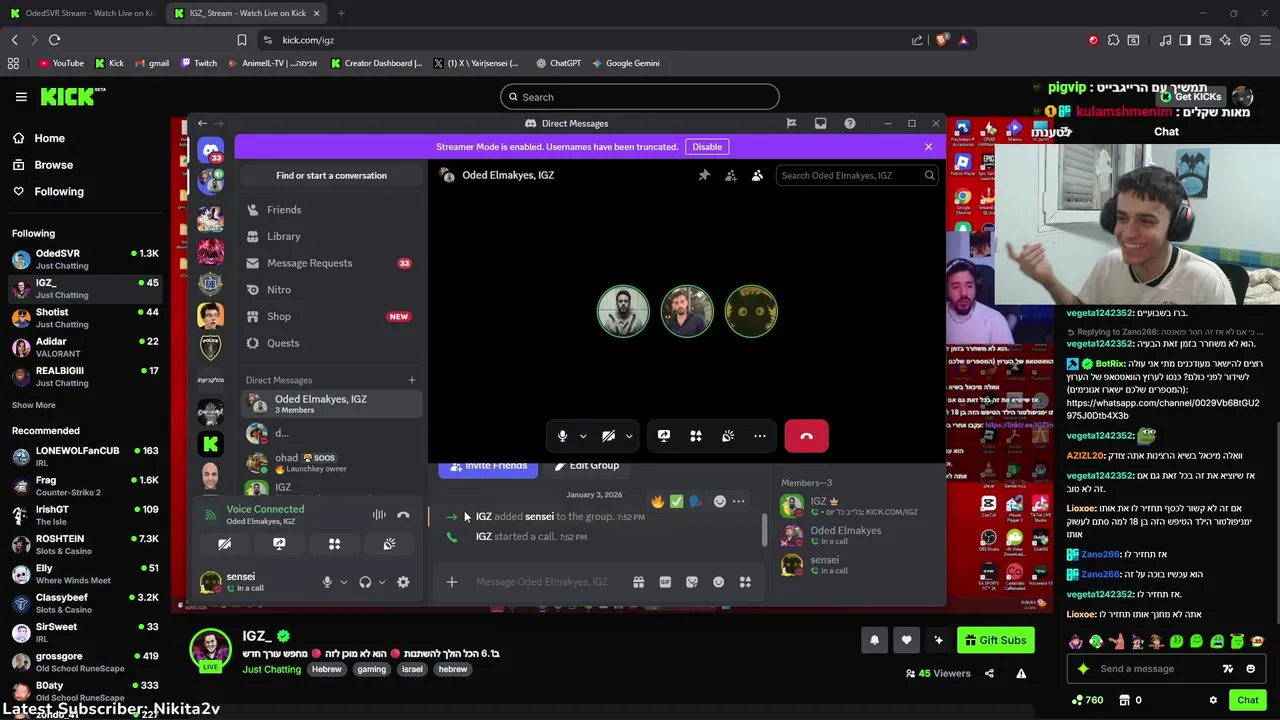The height and width of the screenshot is (720, 1280).
Task: Toggle member list icon in Discord header
Action: (x=757, y=175)
